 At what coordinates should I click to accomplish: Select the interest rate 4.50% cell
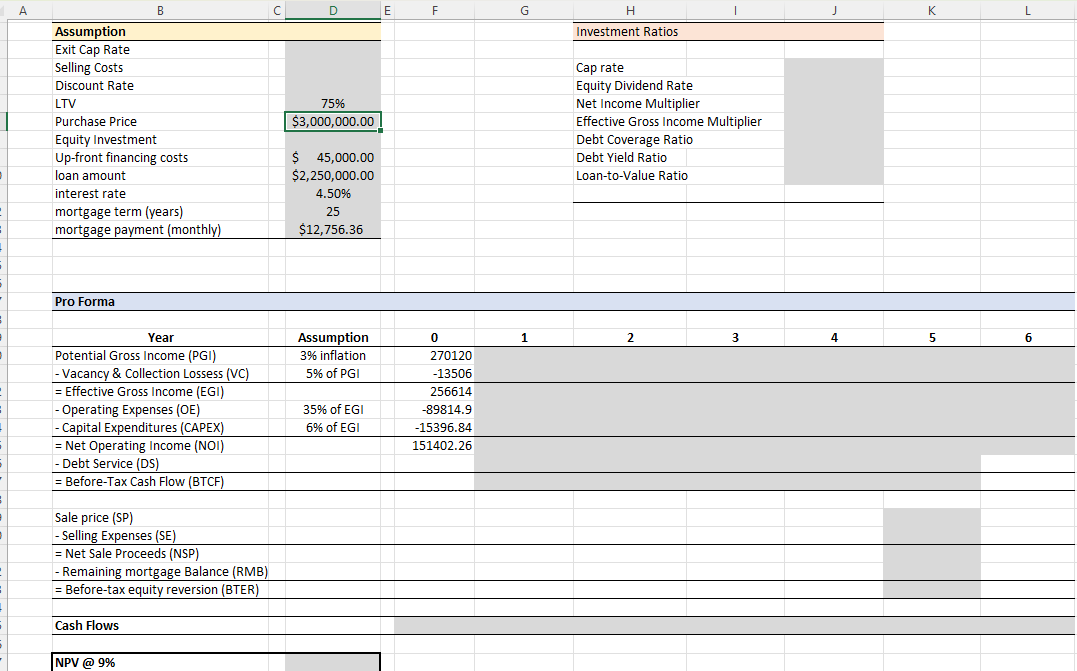coord(333,194)
